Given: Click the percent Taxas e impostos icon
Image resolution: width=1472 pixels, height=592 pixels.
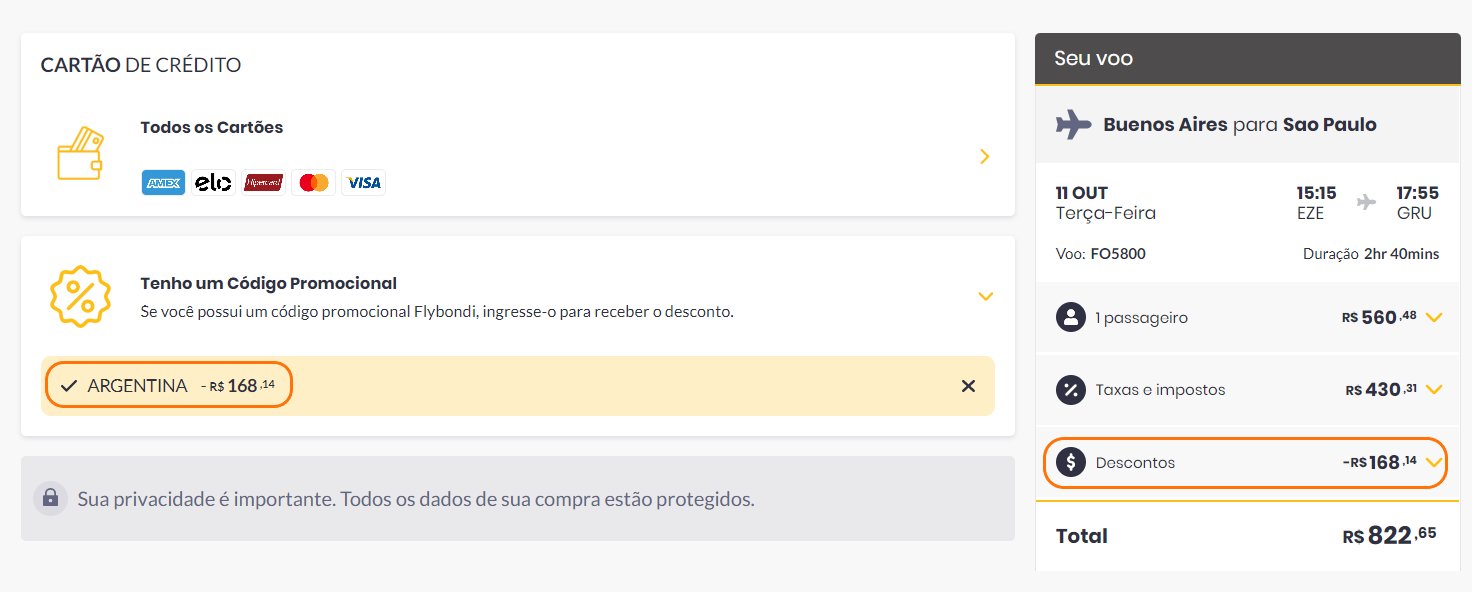Looking at the screenshot, I should (1071, 390).
